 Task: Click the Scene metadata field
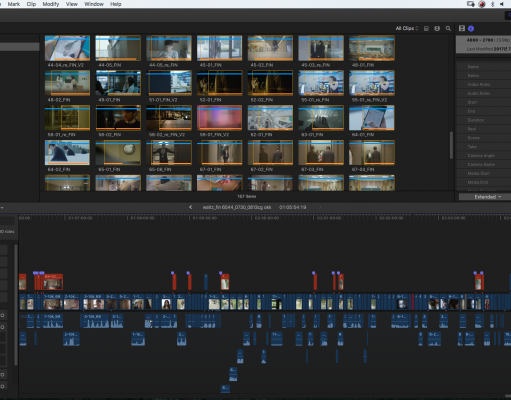(484, 138)
